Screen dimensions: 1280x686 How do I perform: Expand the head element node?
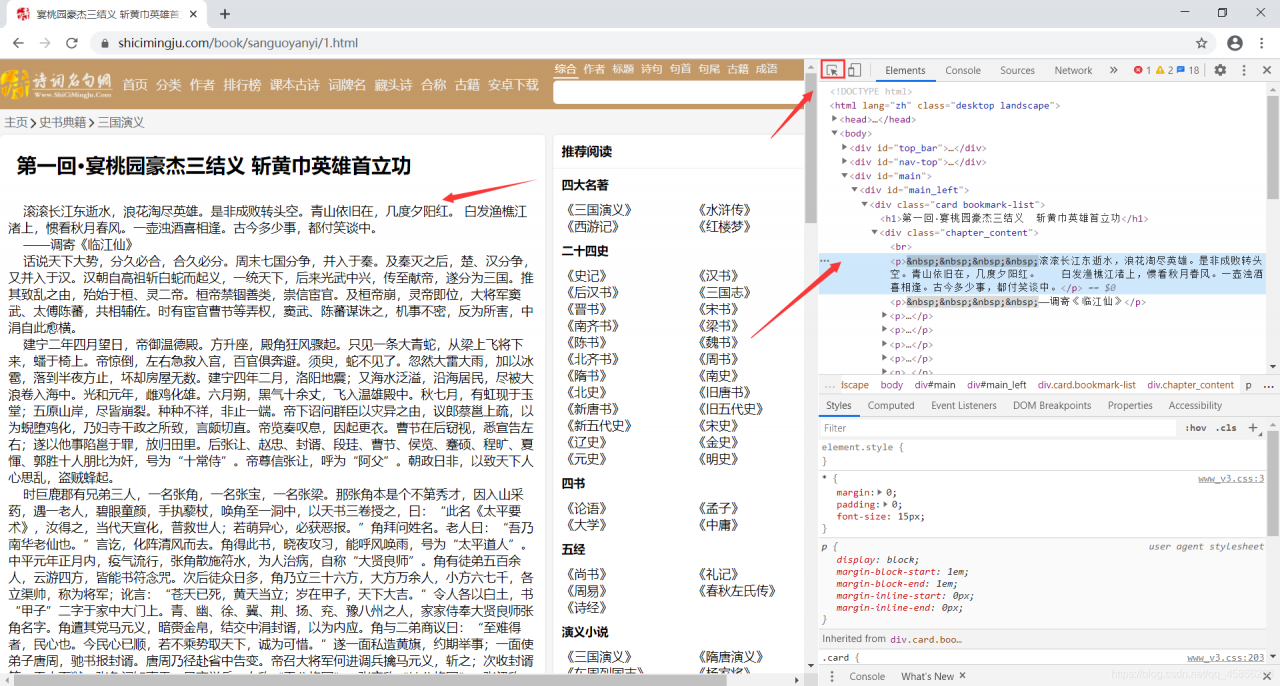(835, 120)
